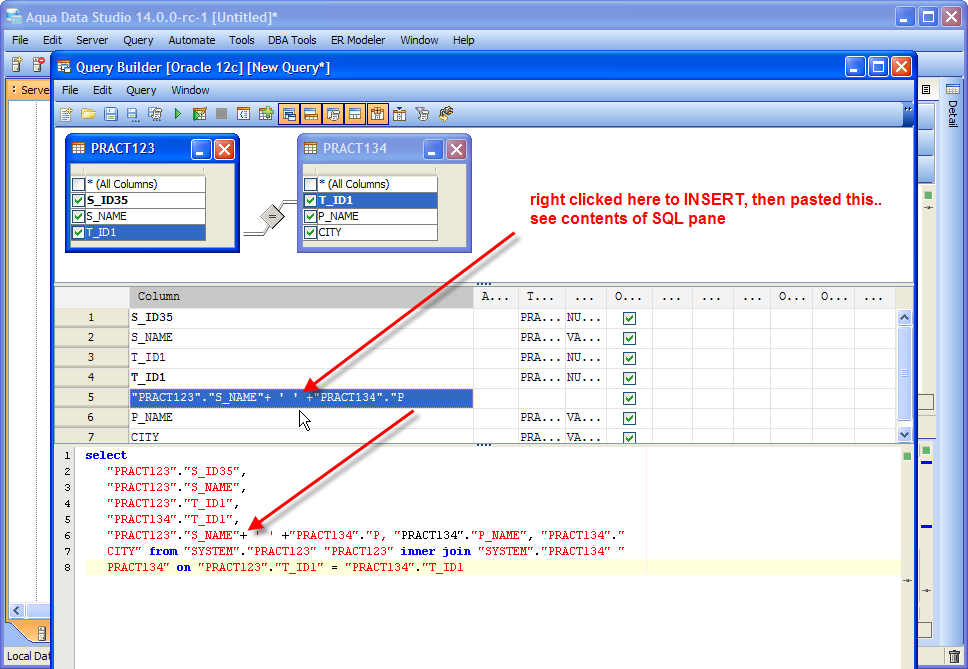Expand the toolbar overflow chevron at right
The width and height of the screenshot is (968, 669).
tap(908, 109)
